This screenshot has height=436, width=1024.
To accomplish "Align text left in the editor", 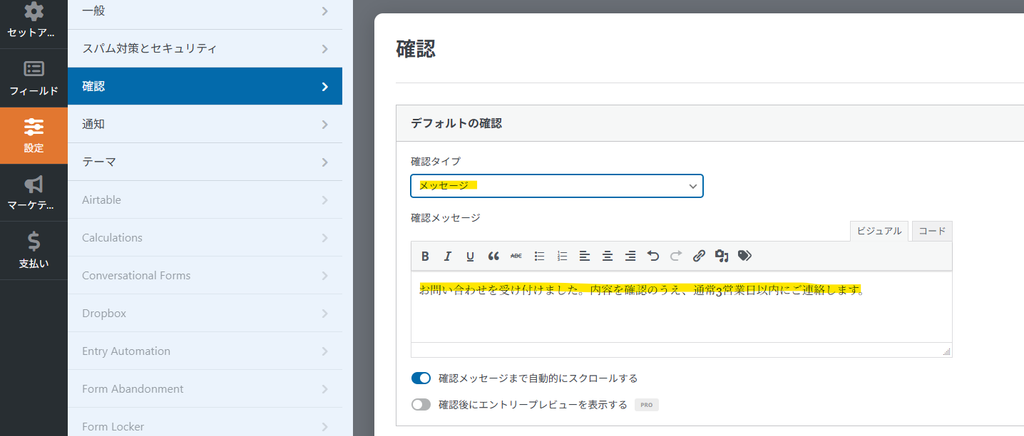I will pyautogui.click(x=584, y=257).
